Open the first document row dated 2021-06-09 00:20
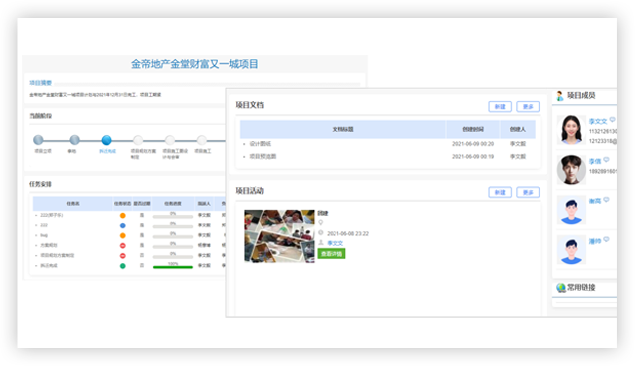 tap(388, 144)
